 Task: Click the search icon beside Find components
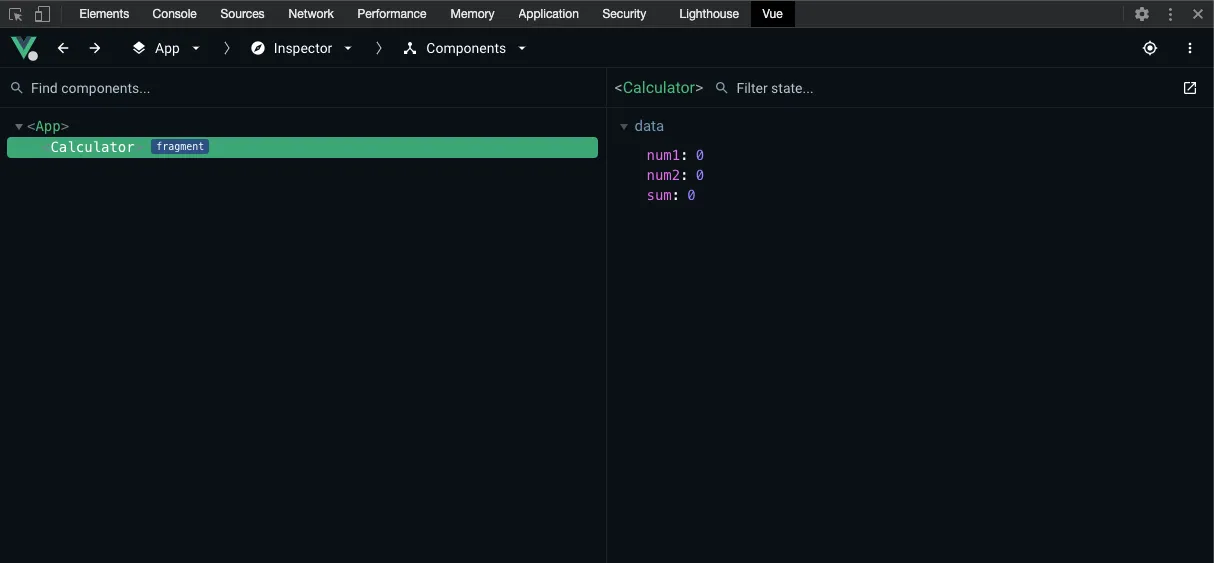[17, 88]
